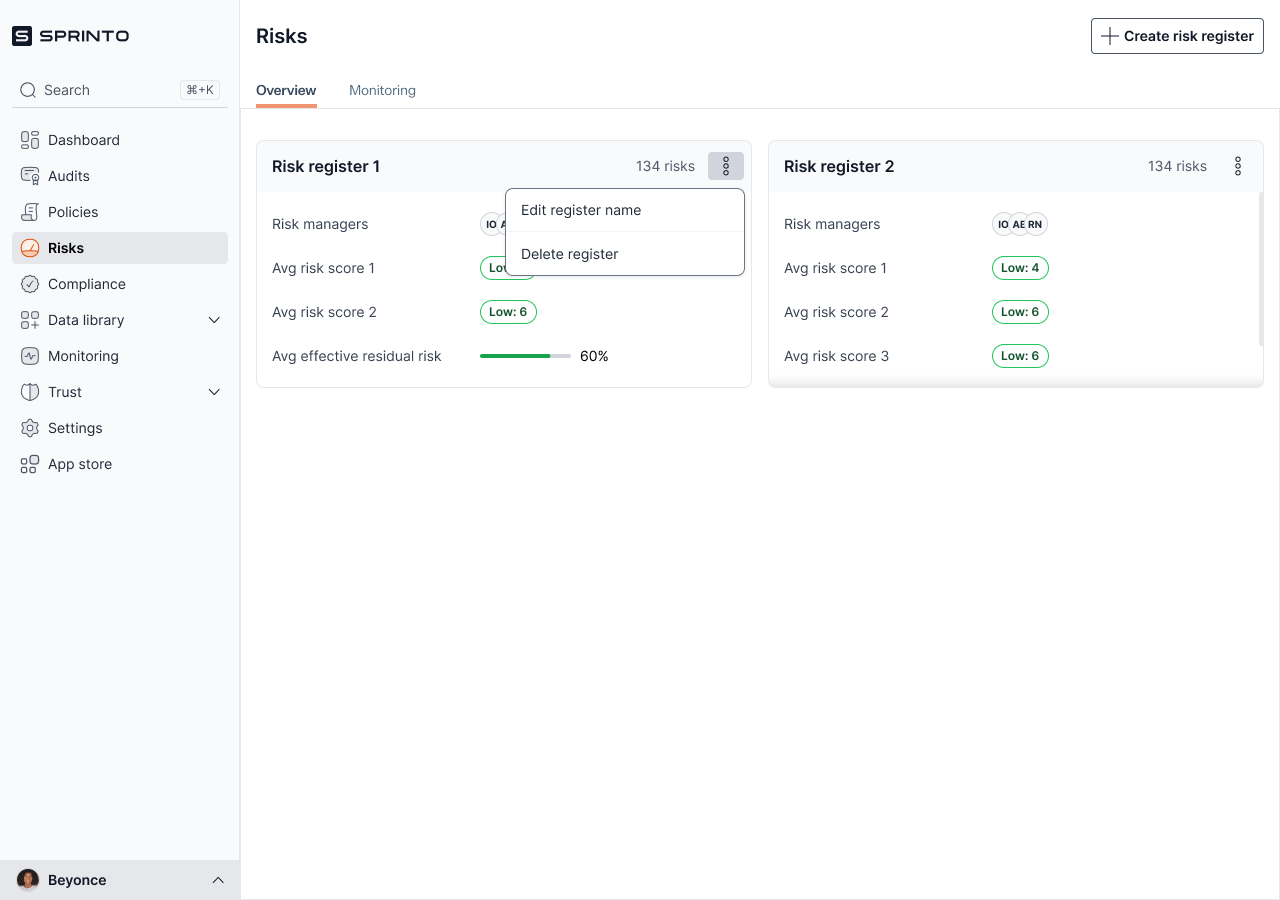Click the Audits icon in sidebar
The height and width of the screenshot is (900, 1280).
pyautogui.click(x=30, y=176)
